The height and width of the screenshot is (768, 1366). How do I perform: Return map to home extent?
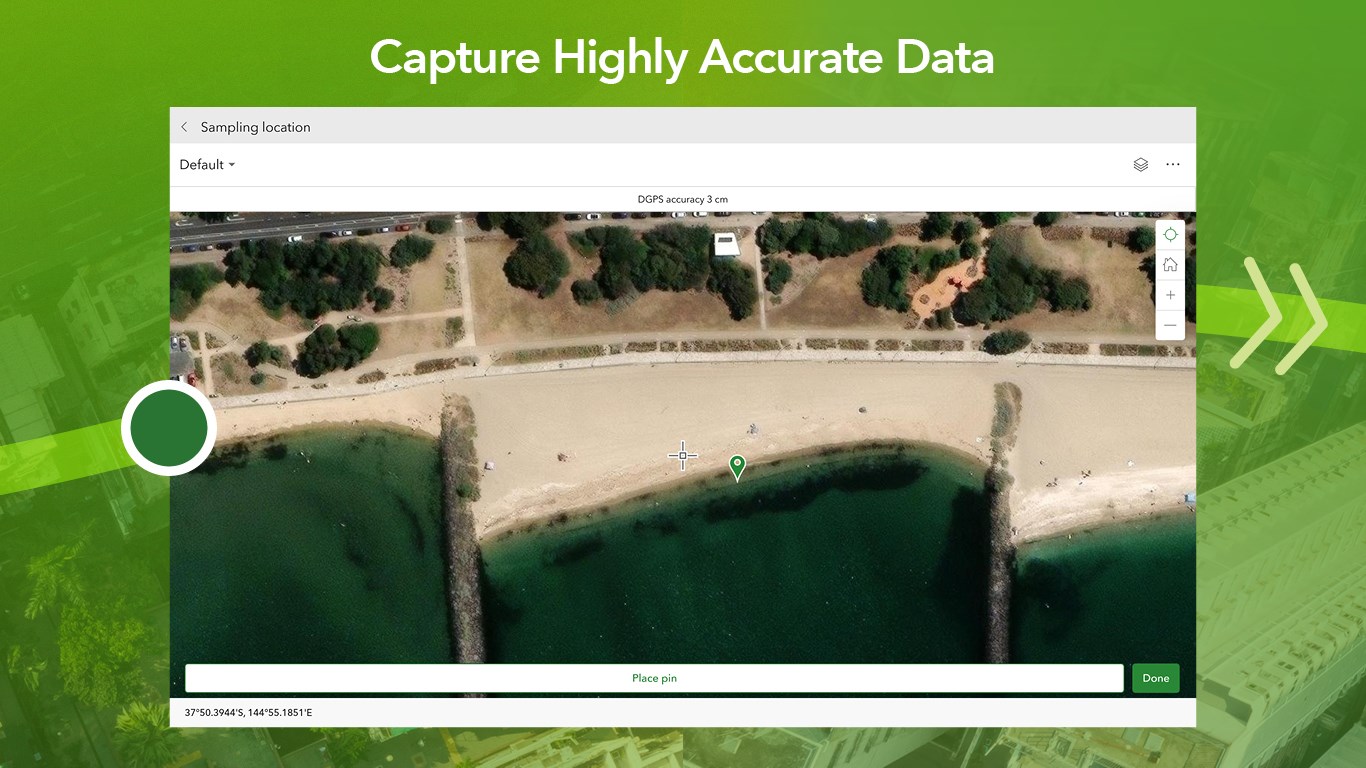(1170, 265)
